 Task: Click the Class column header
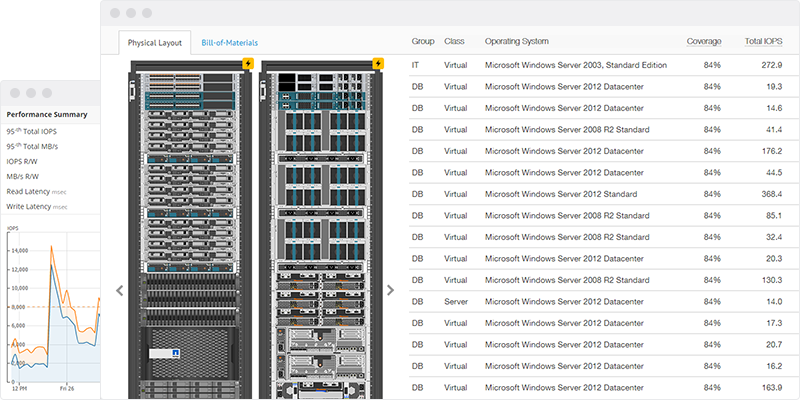point(454,42)
